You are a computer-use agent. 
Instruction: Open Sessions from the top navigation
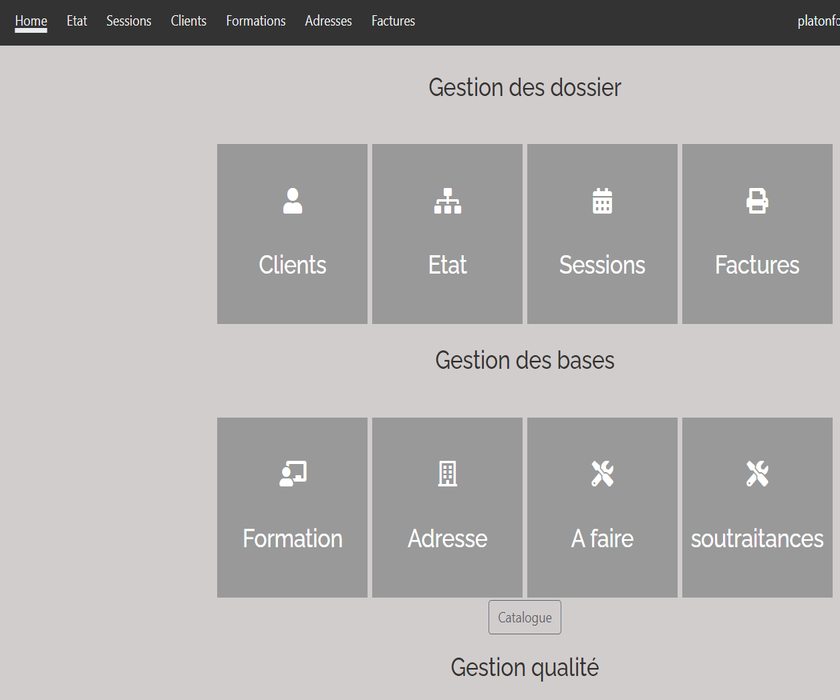tap(129, 21)
